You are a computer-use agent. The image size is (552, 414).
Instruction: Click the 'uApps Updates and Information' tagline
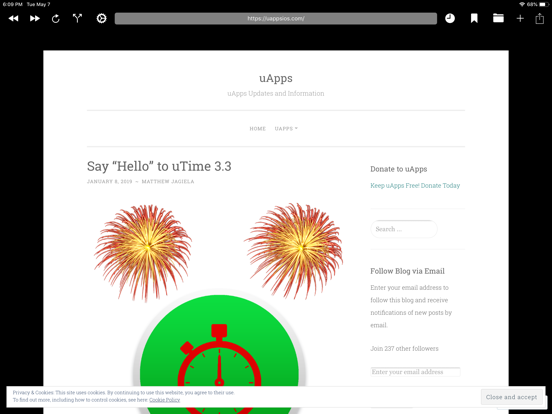(276, 94)
